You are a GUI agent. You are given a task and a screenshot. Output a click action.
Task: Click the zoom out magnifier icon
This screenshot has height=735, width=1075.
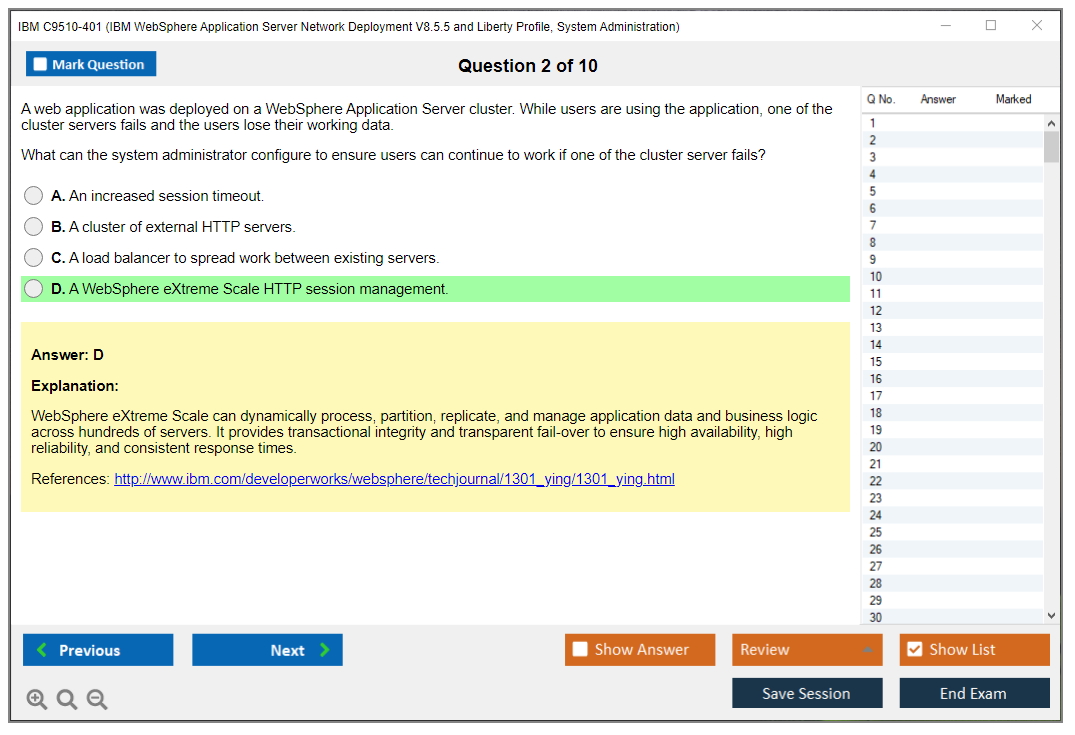tap(97, 700)
